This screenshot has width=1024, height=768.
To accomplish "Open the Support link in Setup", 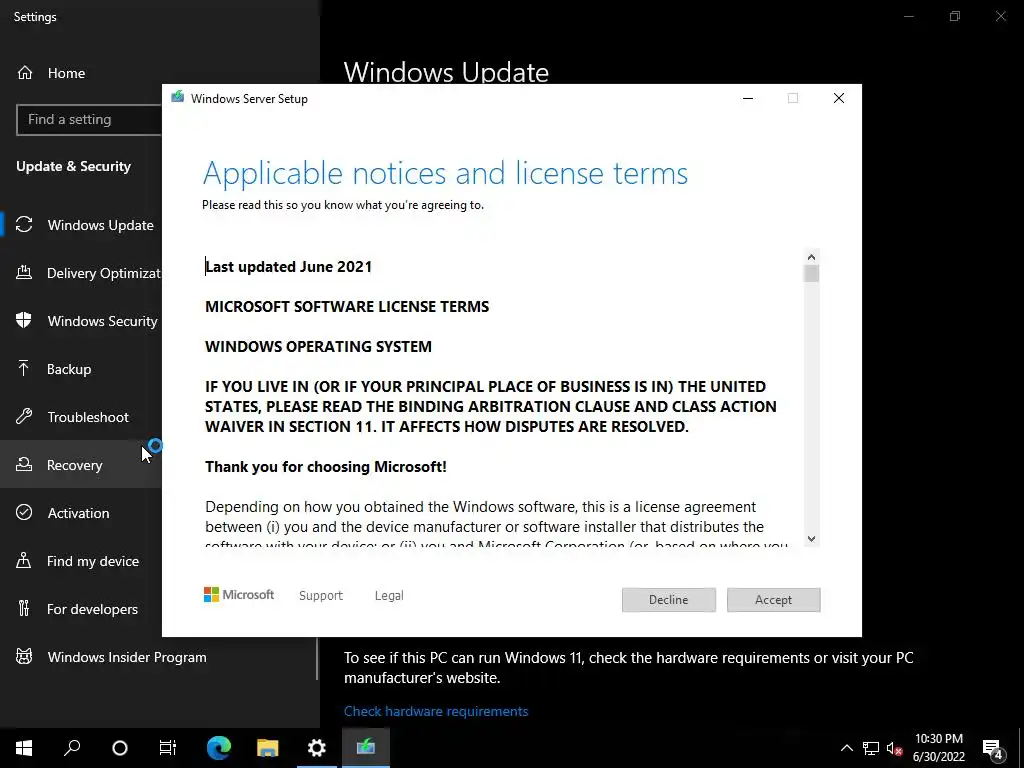I will [321, 596].
